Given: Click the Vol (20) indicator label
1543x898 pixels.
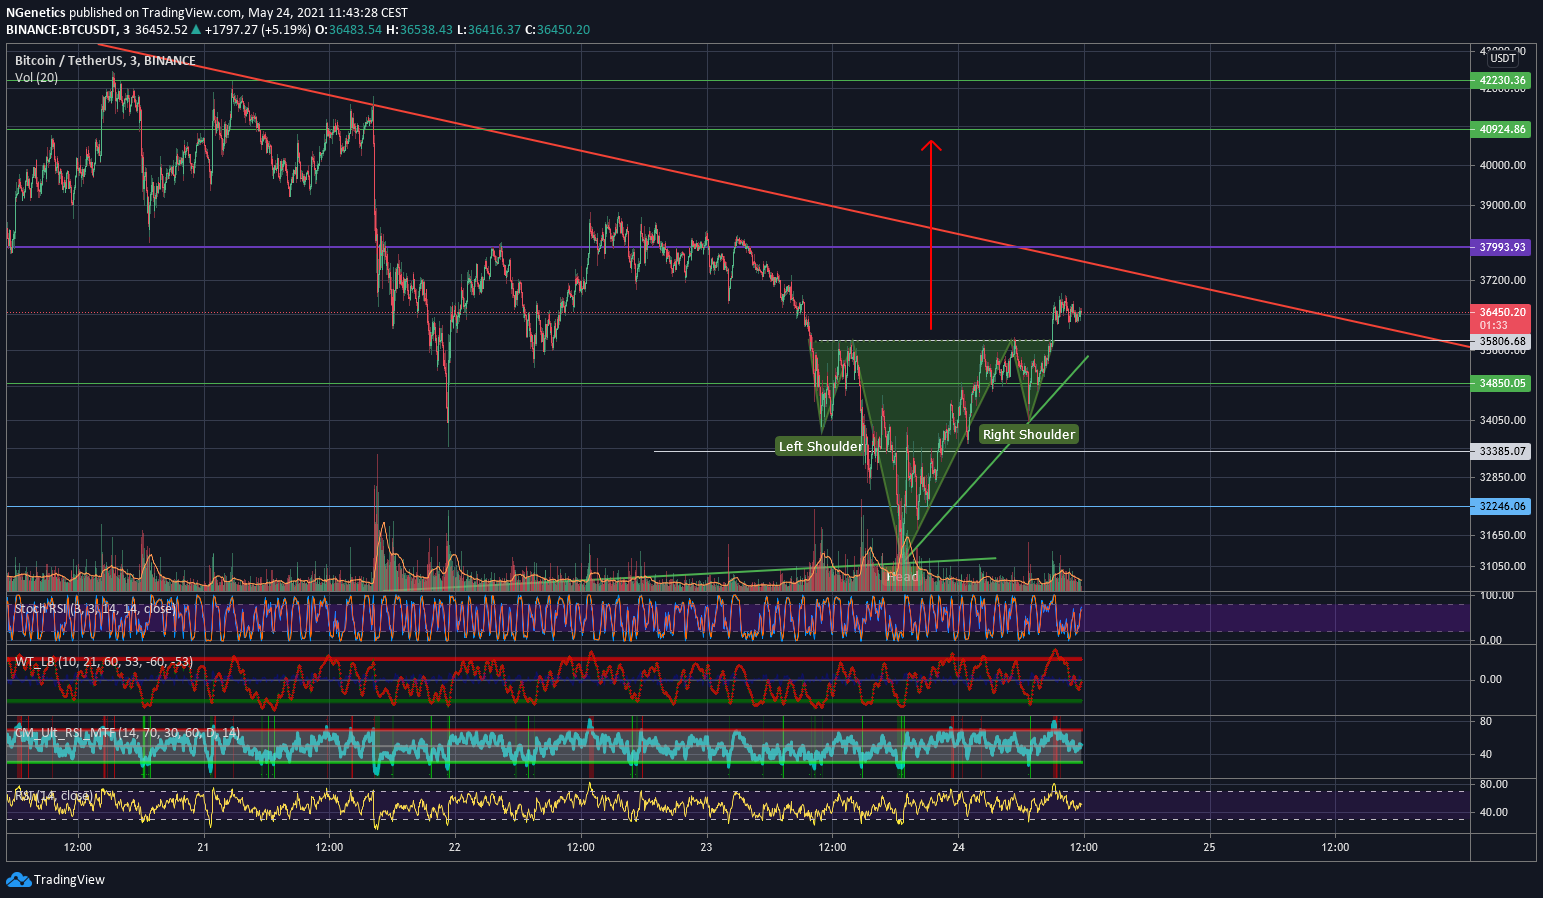Looking at the screenshot, I should click(x=36, y=78).
